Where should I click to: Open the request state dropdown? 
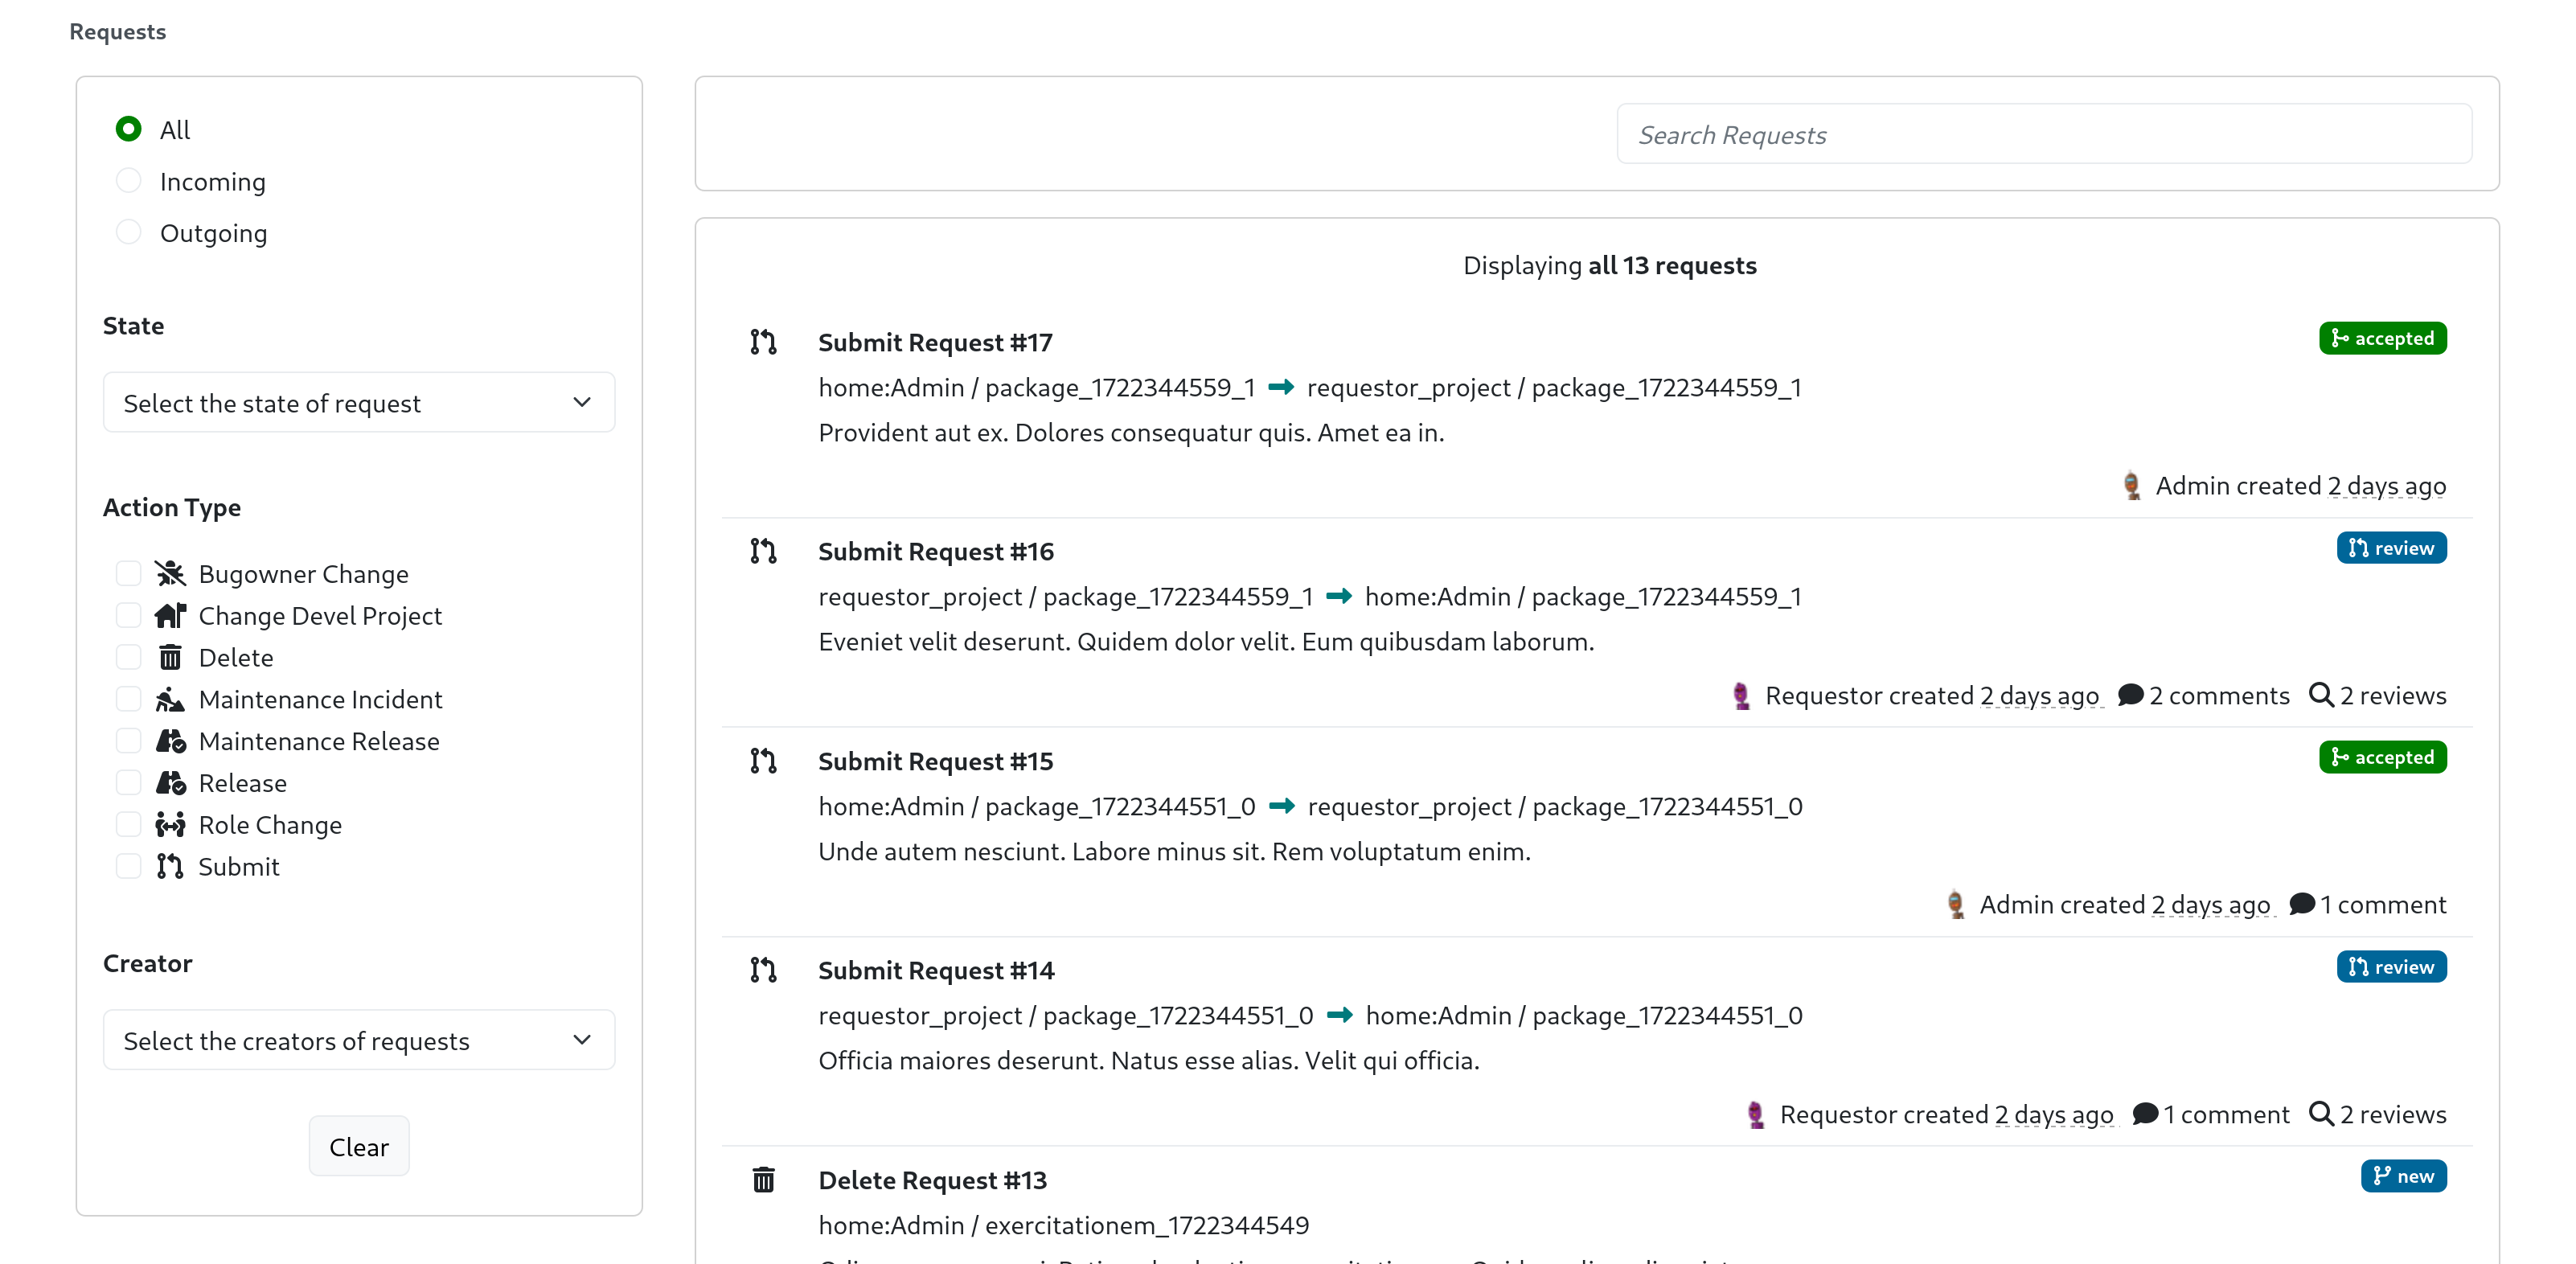358,402
